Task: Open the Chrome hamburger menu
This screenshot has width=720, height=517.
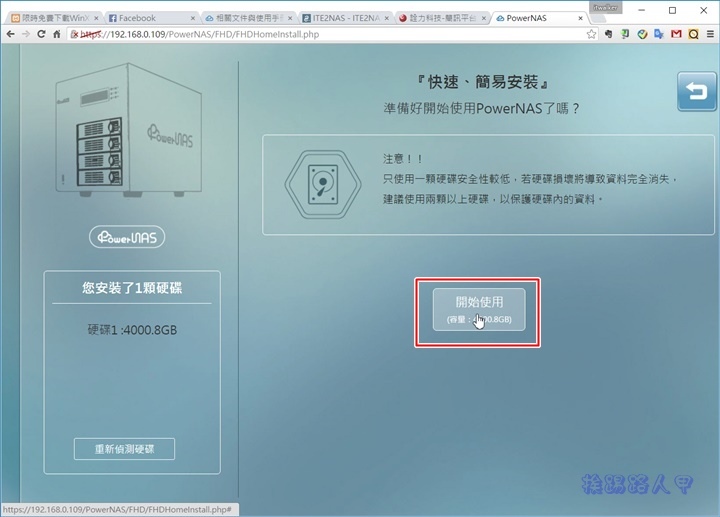Action: 710,34
